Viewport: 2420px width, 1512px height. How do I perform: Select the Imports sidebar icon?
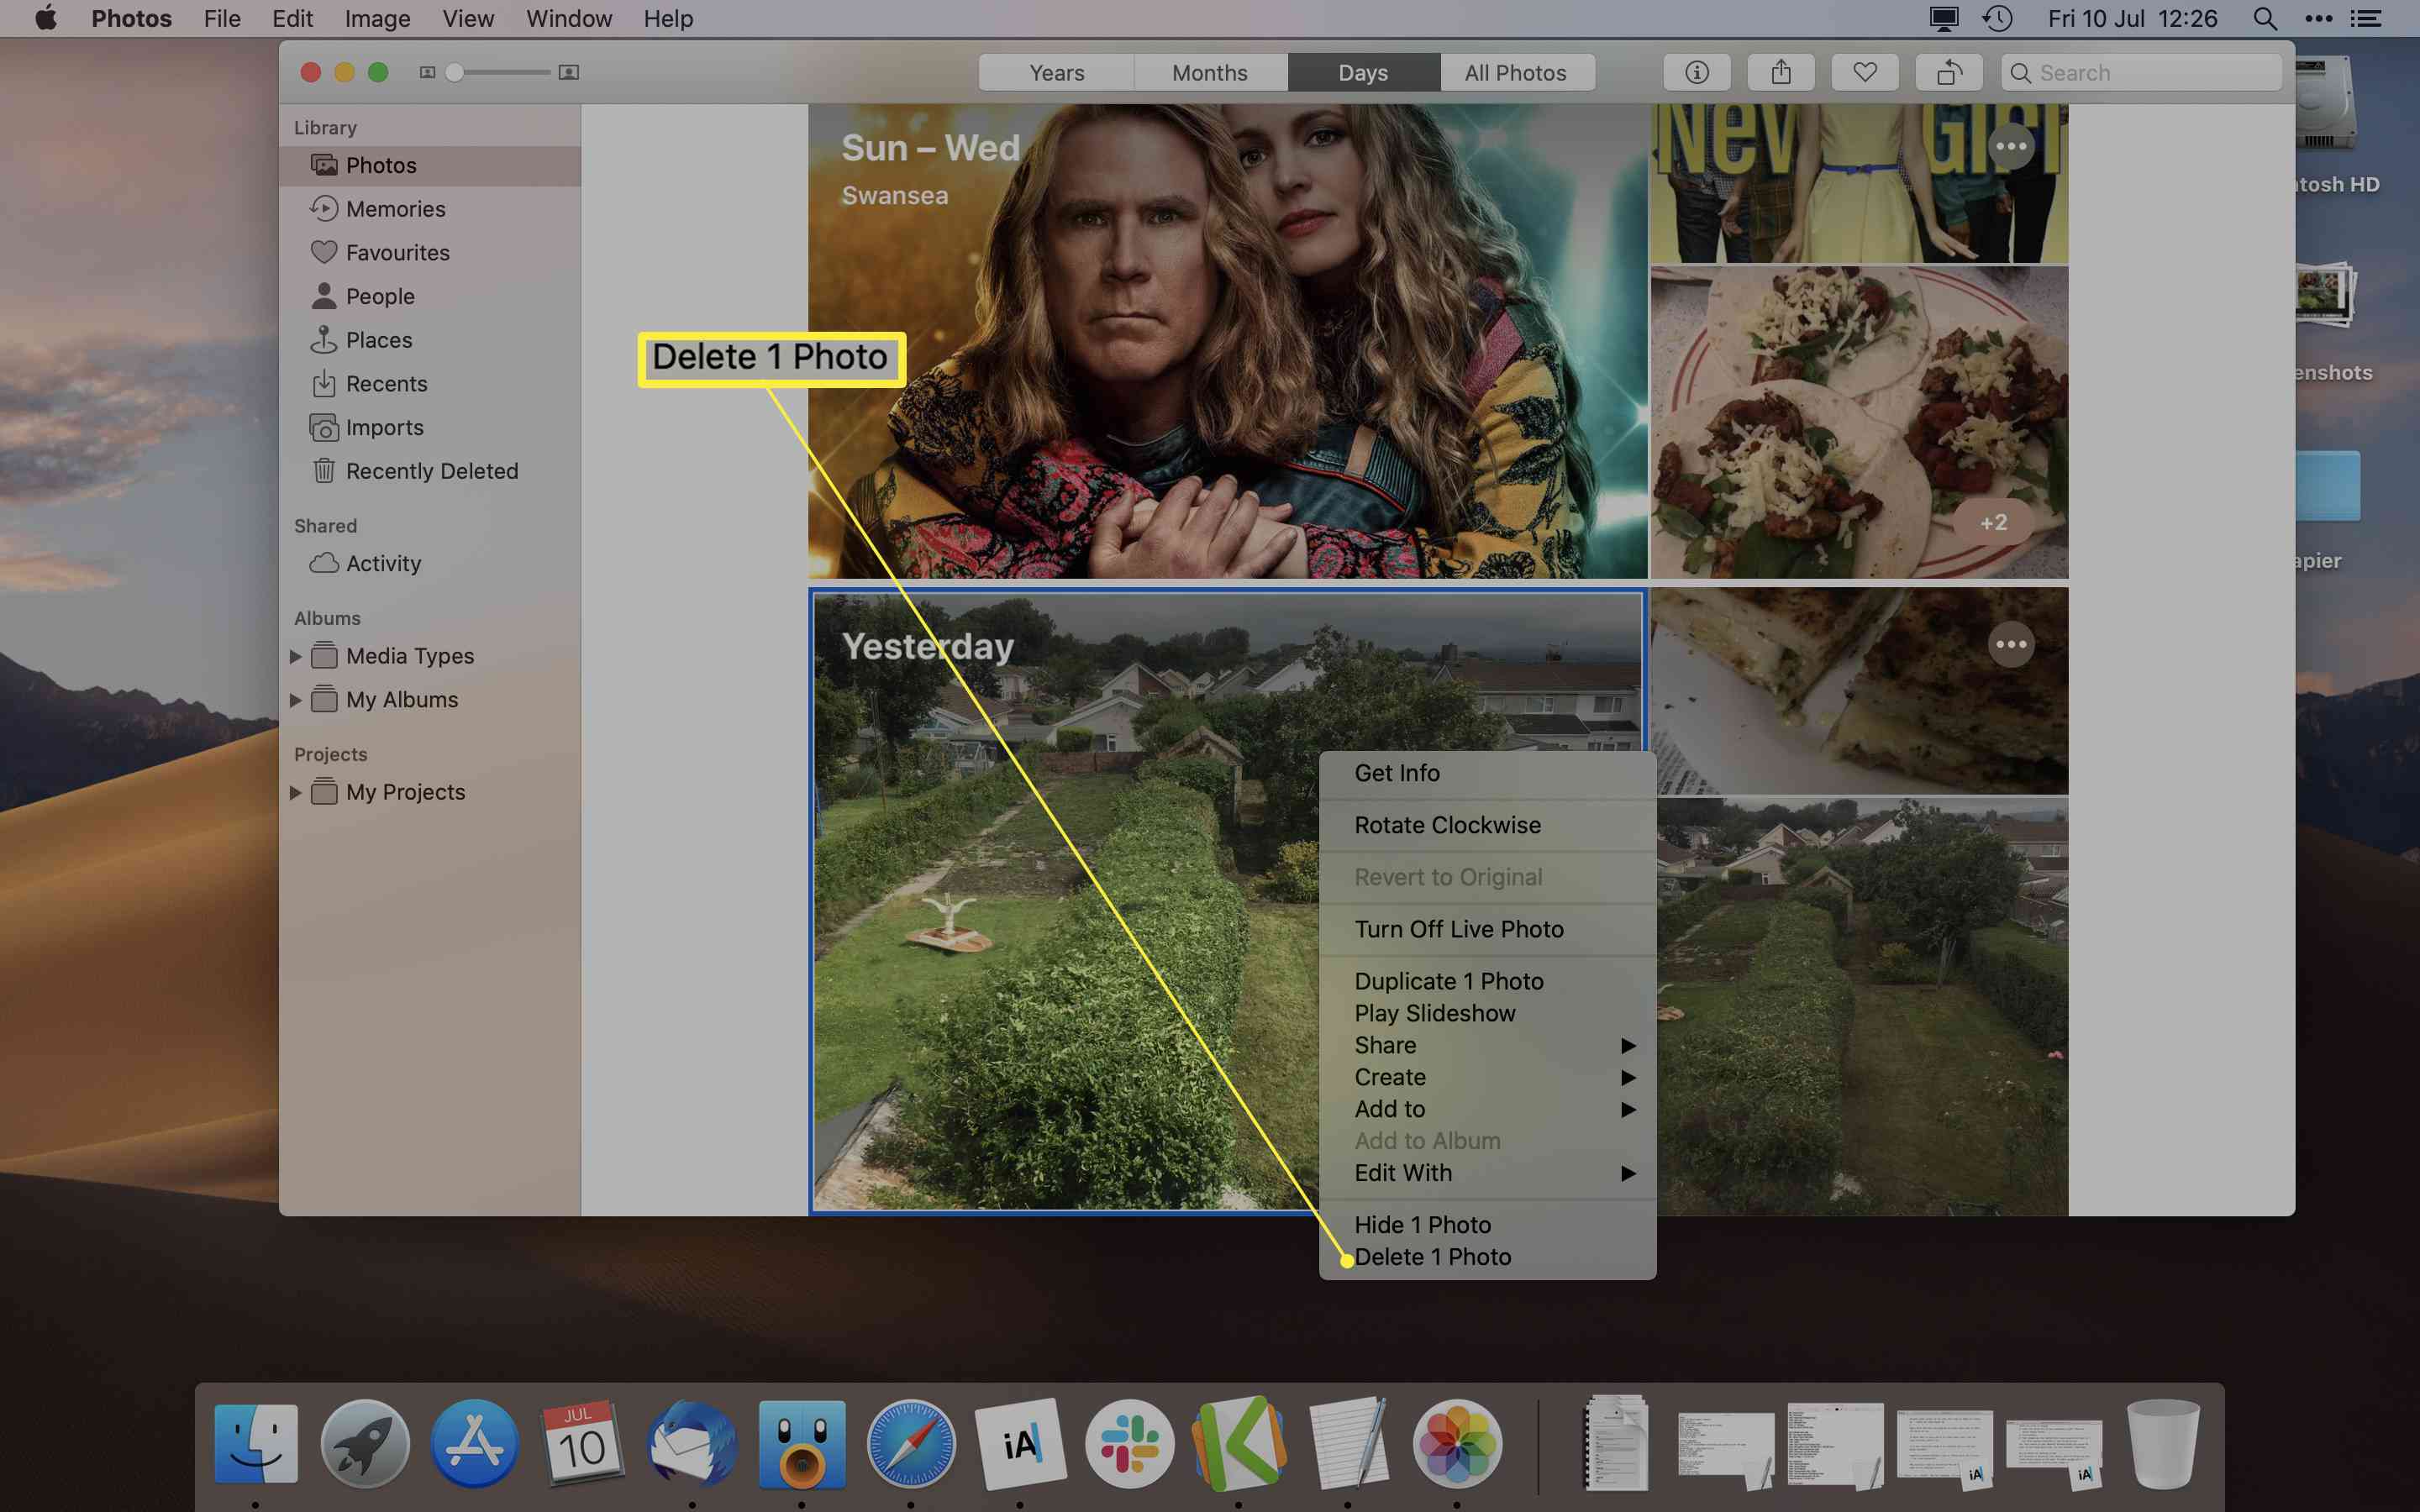click(324, 427)
